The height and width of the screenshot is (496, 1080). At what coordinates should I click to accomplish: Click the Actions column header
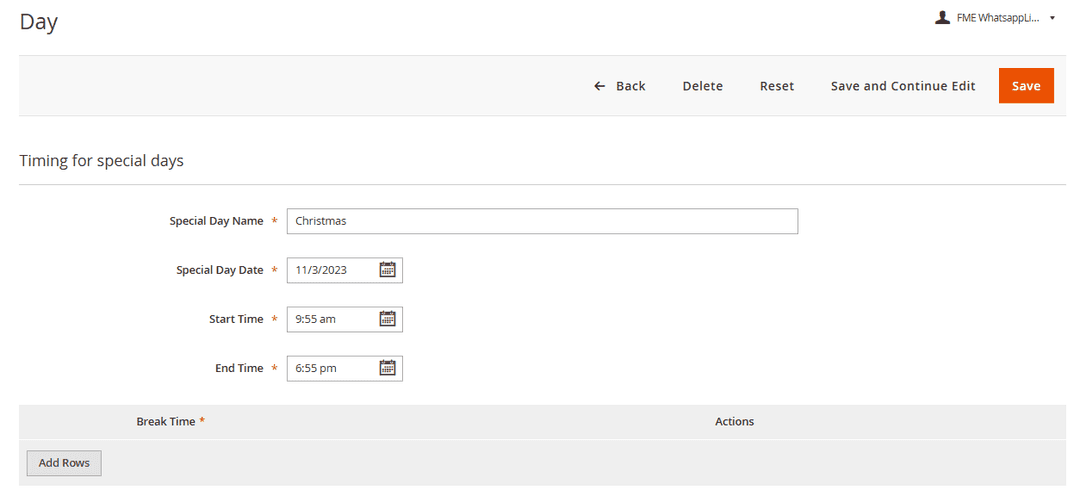click(x=734, y=422)
